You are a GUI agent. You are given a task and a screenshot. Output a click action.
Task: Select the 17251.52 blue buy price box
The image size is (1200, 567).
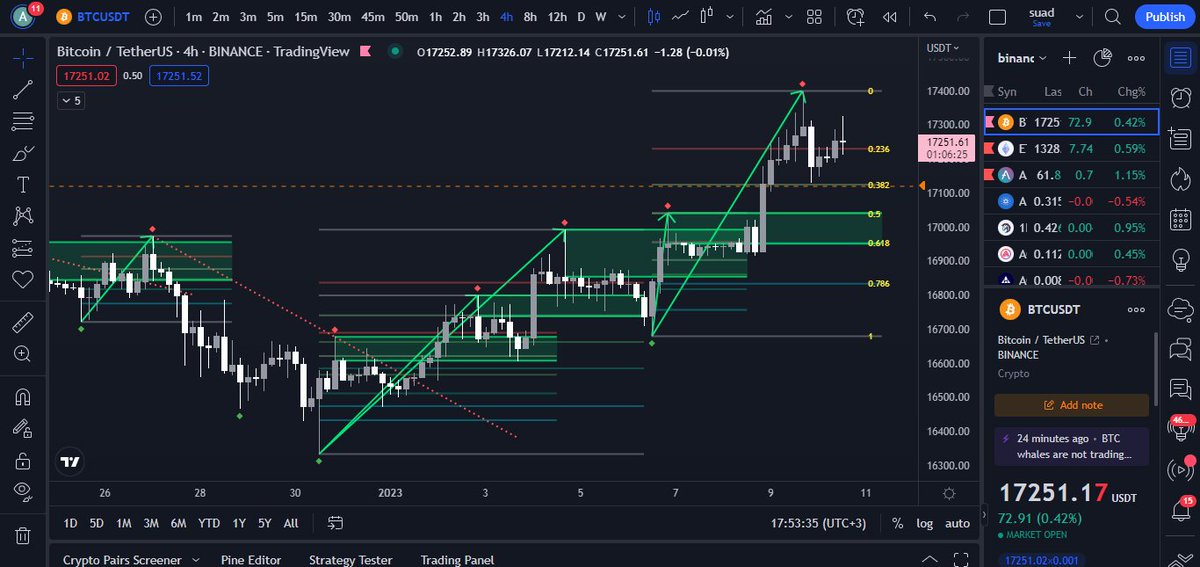pos(179,75)
